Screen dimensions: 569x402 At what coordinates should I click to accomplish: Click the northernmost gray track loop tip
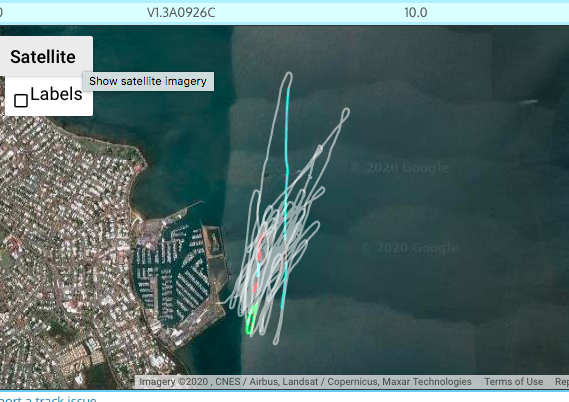(288, 75)
